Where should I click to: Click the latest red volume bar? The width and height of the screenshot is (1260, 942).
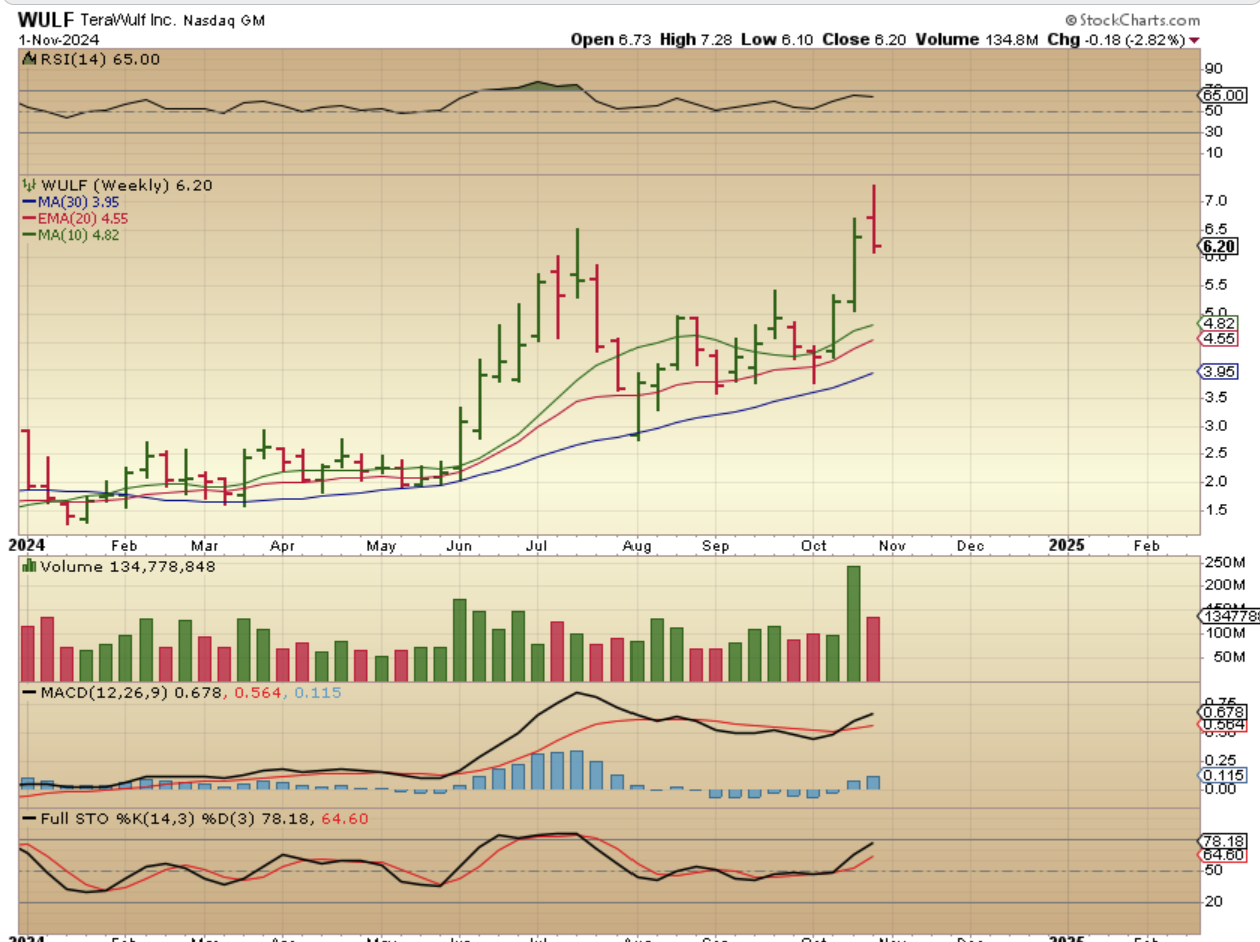(x=873, y=649)
